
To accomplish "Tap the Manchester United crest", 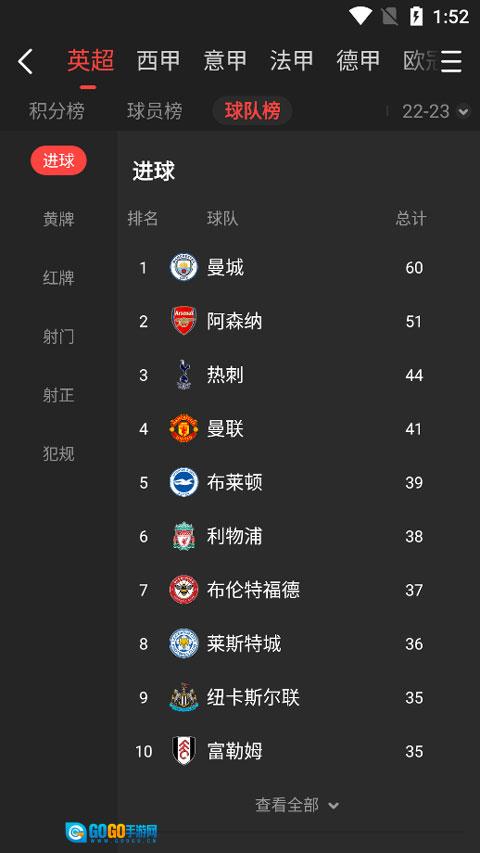I will coord(183,429).
